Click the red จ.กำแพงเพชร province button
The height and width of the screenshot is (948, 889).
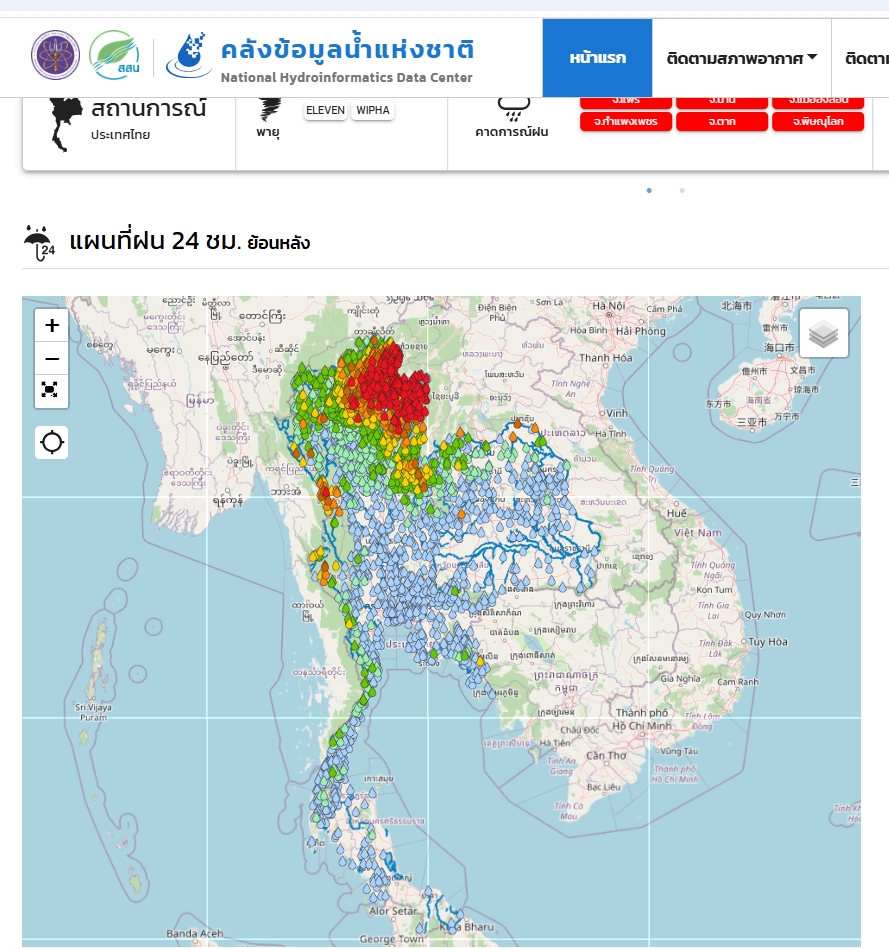coord(625,121)
